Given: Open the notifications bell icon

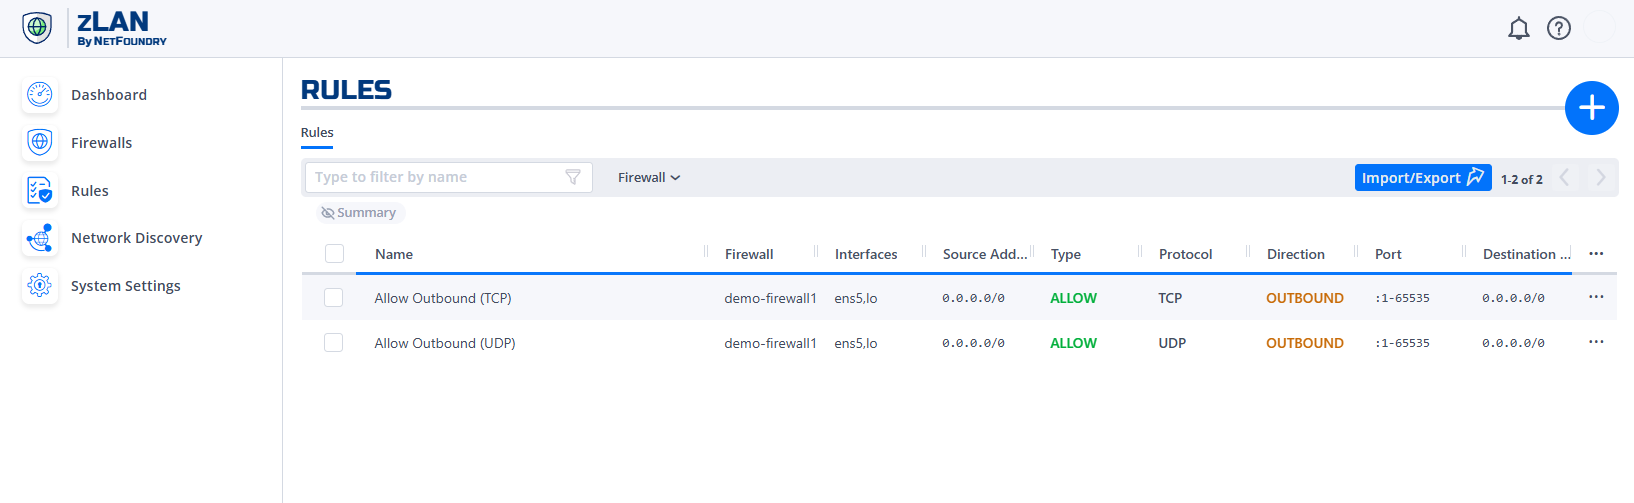Looking at the screenshot, I should point(1518,28).
